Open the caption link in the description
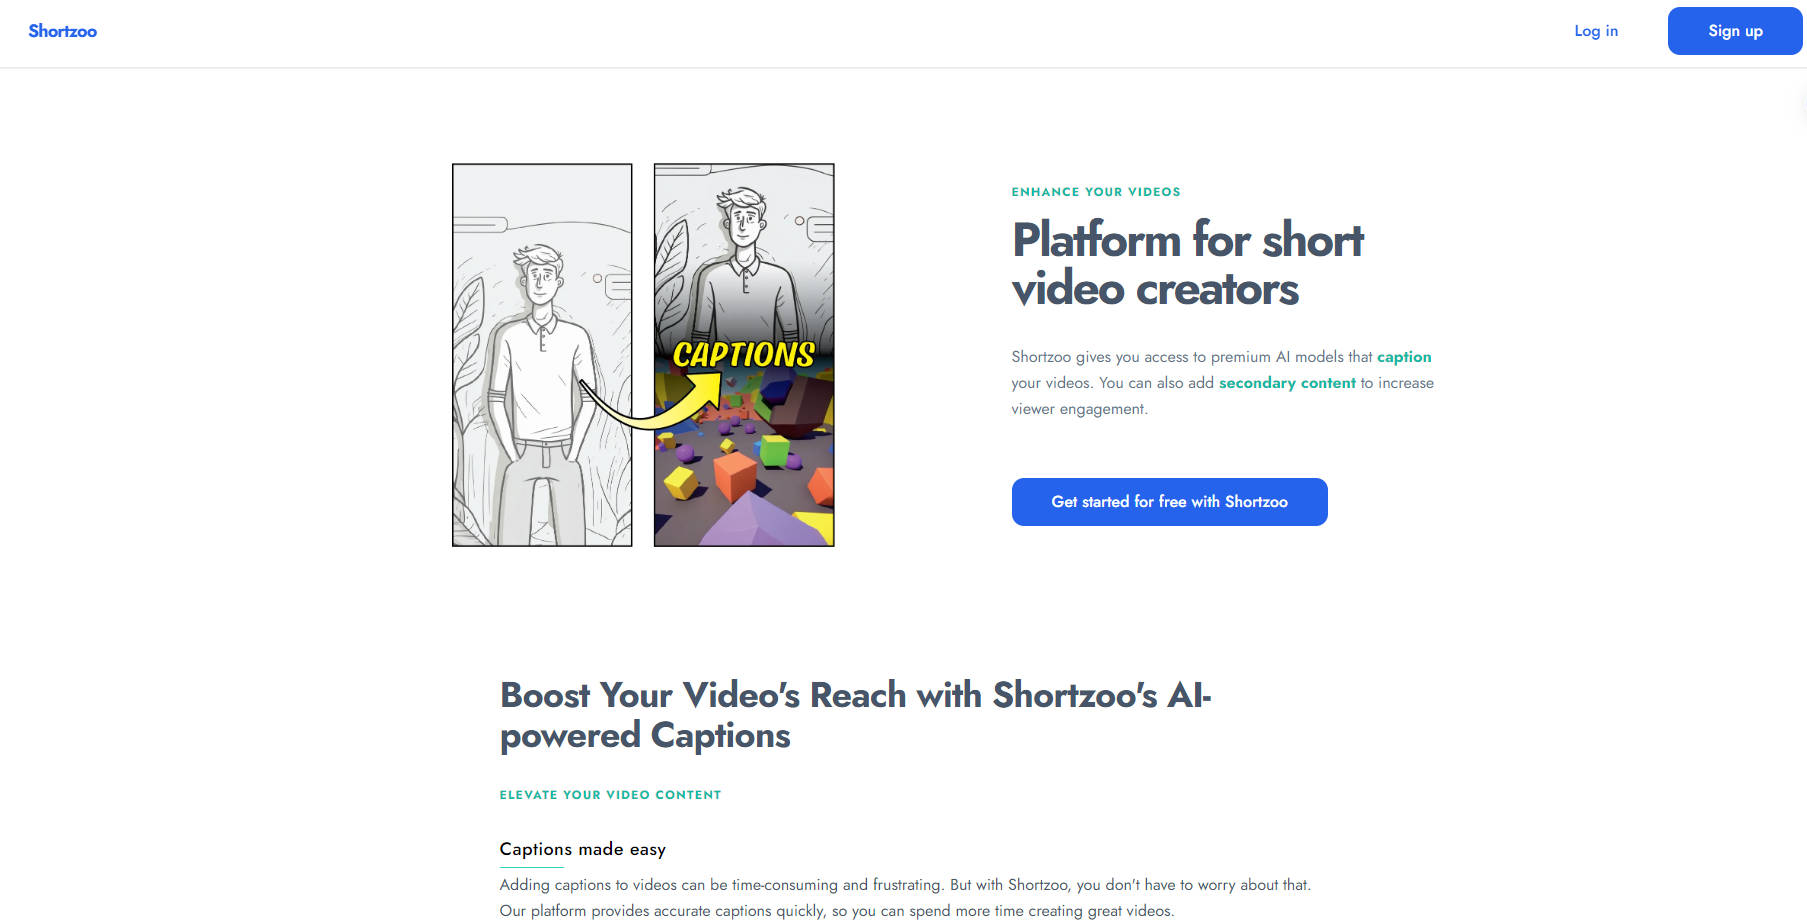This screenshot has width=1807, height=920. pos(1404,356)
